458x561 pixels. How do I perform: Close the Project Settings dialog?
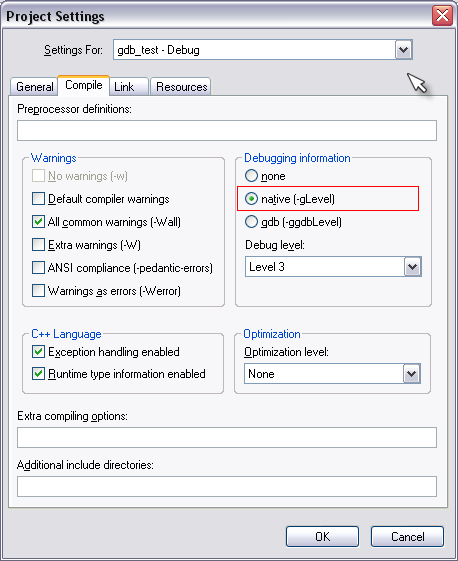(x=442, y=16)
